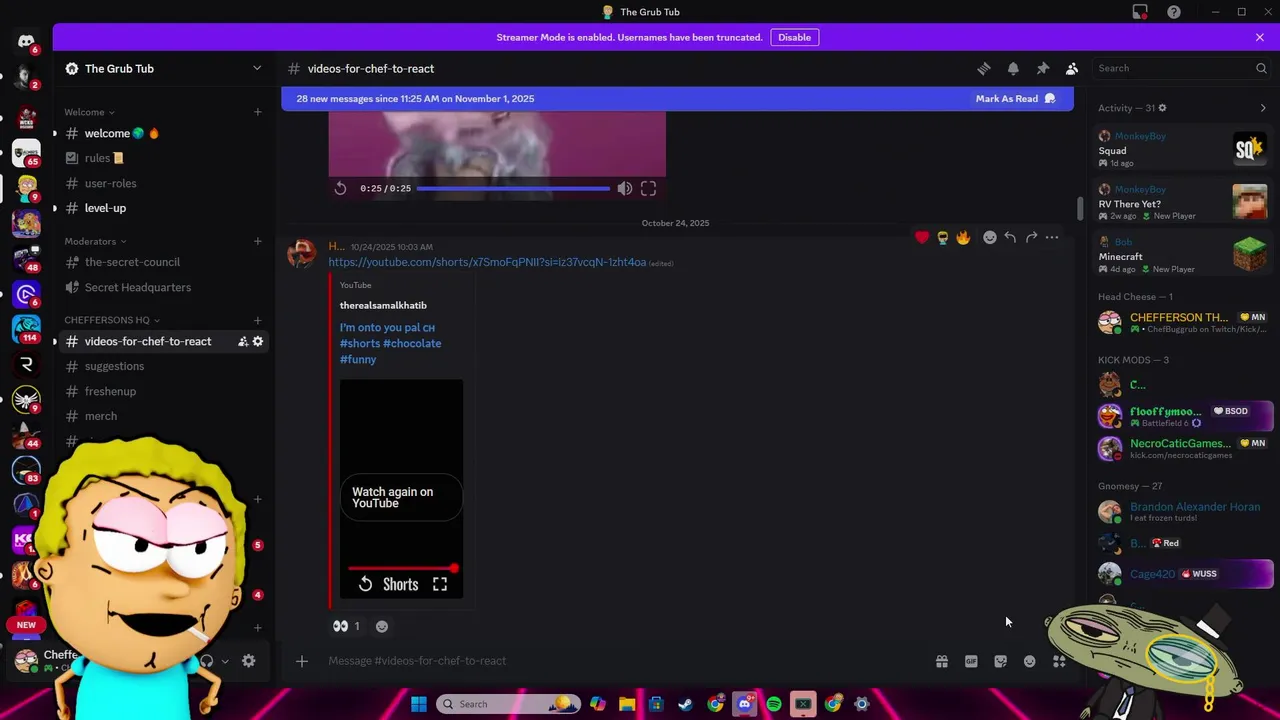This screenshot has height=720, width=1280.
Task: Open GIF picker
Action: point(971,661)
